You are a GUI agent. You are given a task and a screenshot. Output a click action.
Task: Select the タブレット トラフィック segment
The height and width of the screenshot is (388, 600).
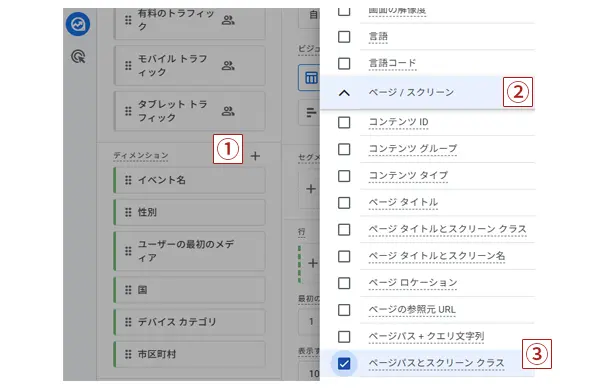[x=189, y=111]
